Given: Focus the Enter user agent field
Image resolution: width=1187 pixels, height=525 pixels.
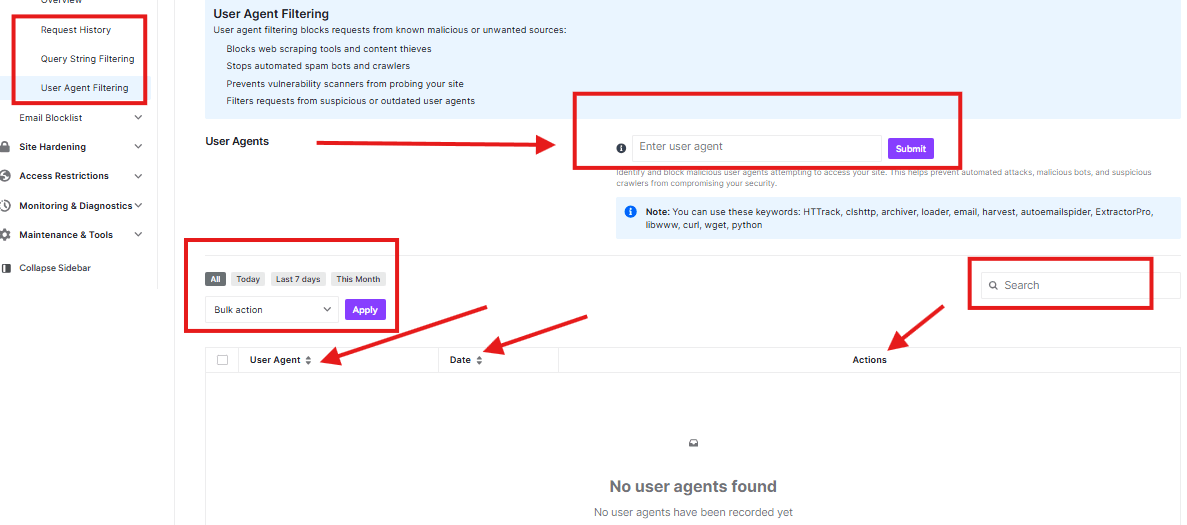Looking at the screenshot, I should click(x=756, y=148).
